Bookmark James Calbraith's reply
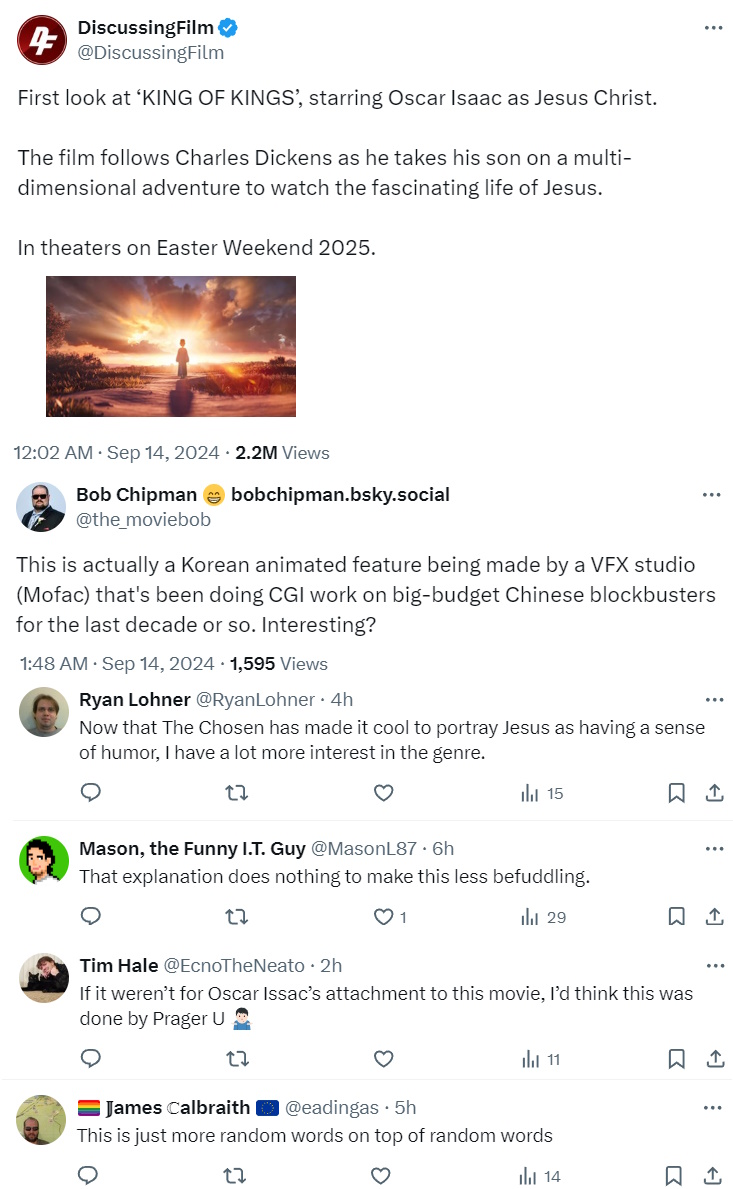This screenshot has height=1189, width=733. [676, 1176]
